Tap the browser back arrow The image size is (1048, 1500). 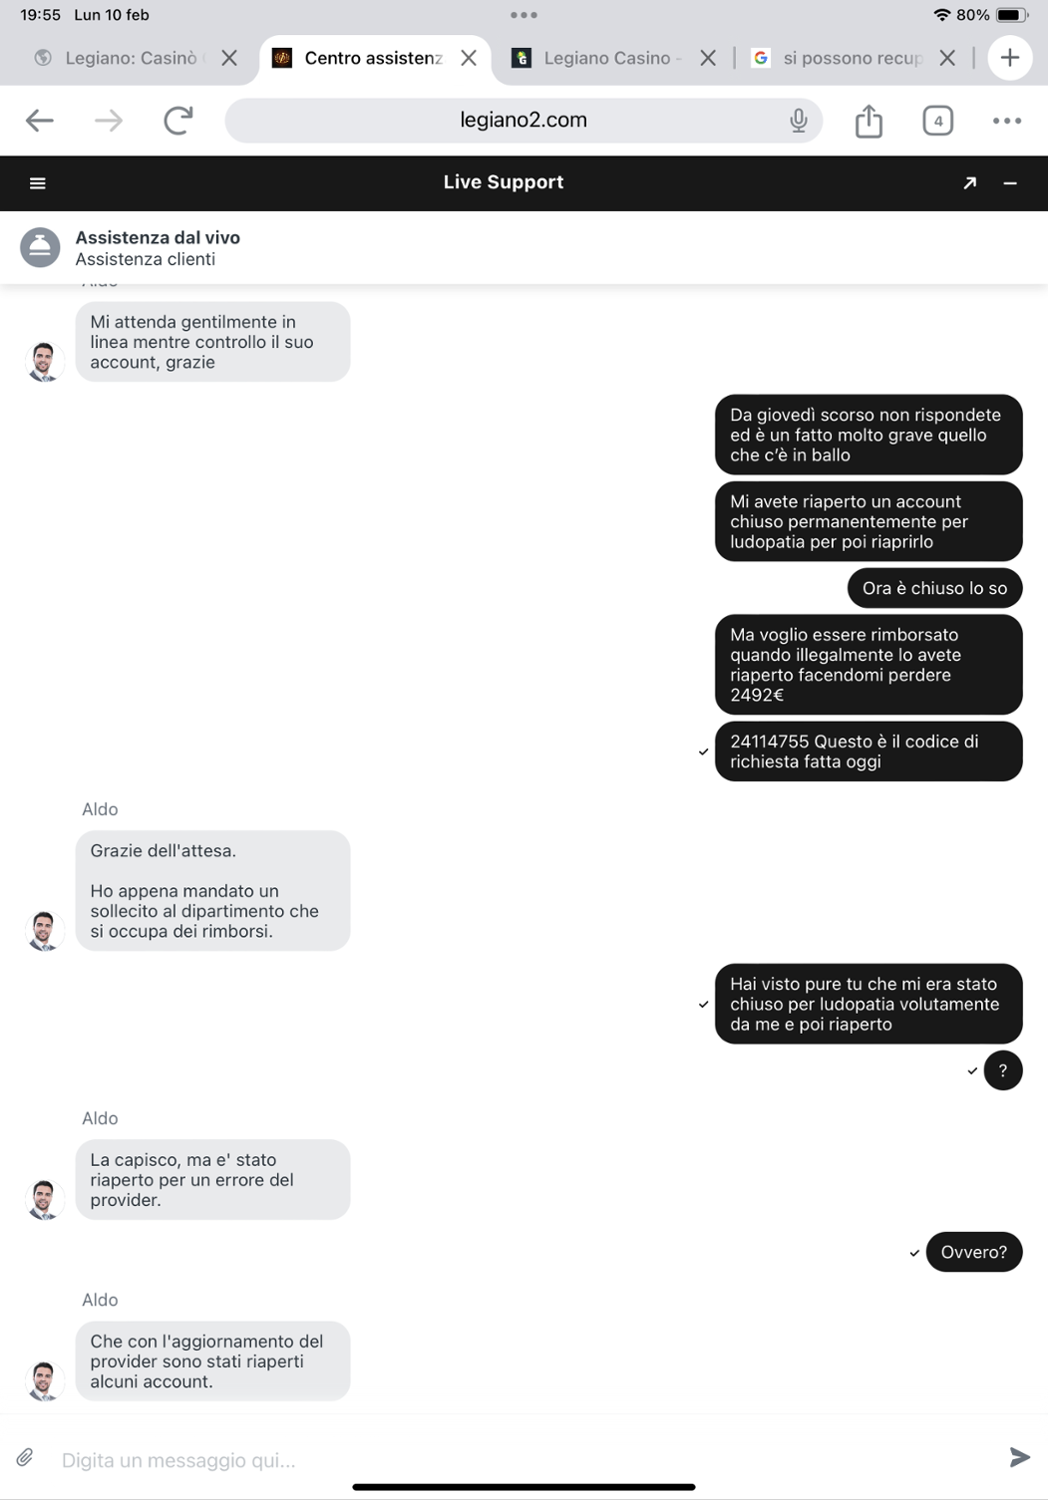click(40, 121)
